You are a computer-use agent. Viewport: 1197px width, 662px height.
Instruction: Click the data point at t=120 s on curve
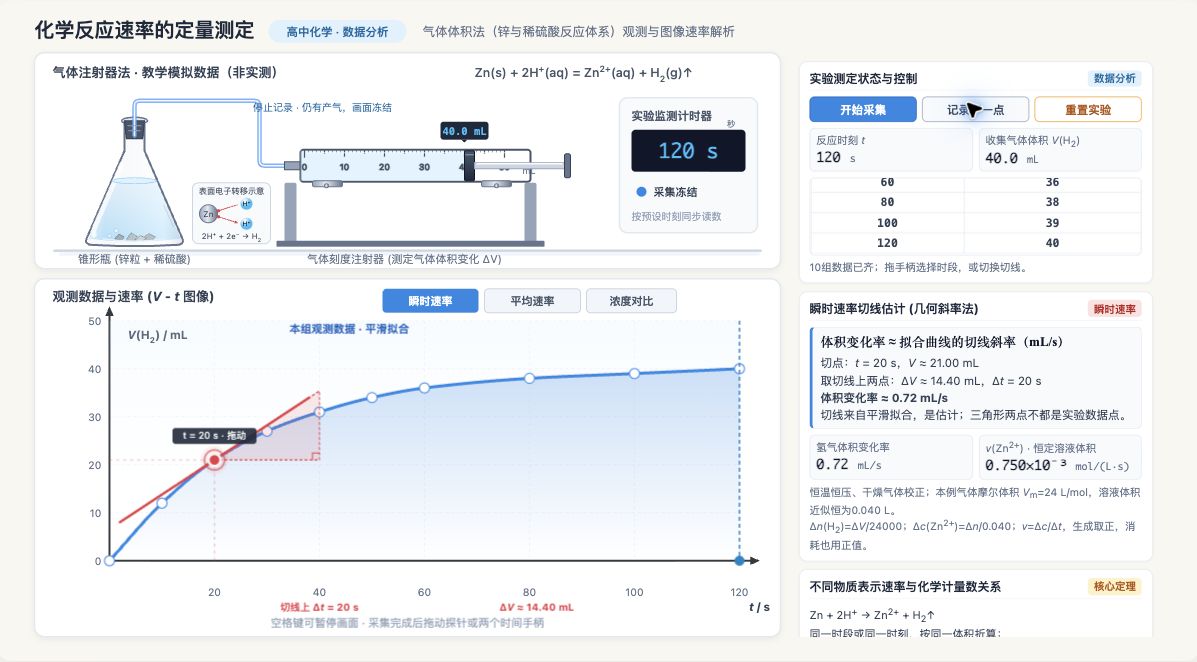tap(739, 369)
